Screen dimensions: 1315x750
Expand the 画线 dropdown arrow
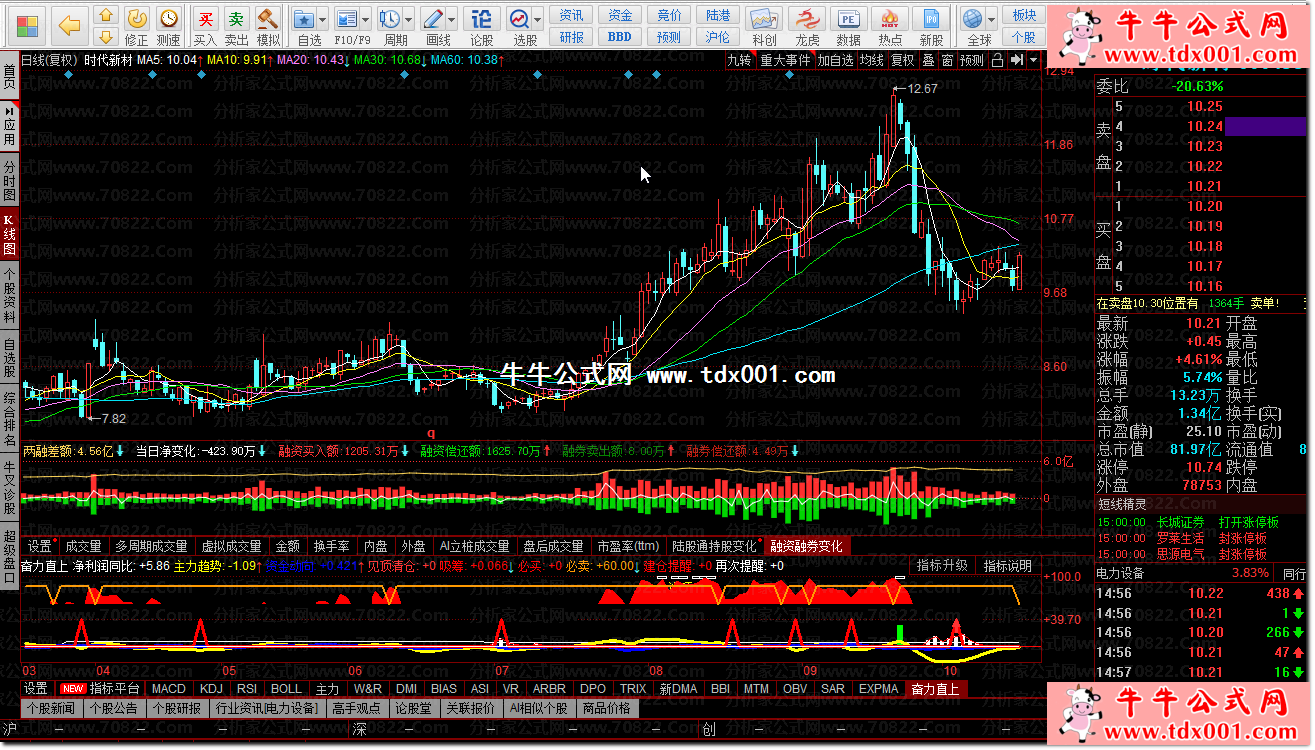453,19
